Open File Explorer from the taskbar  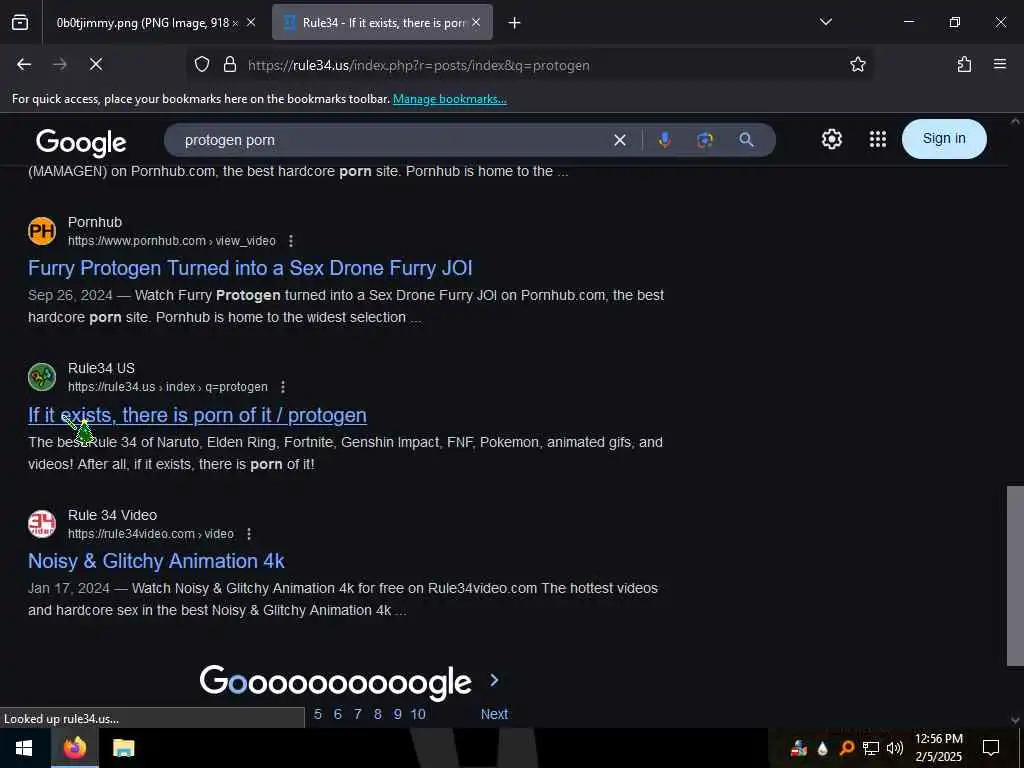pos(123,748)
